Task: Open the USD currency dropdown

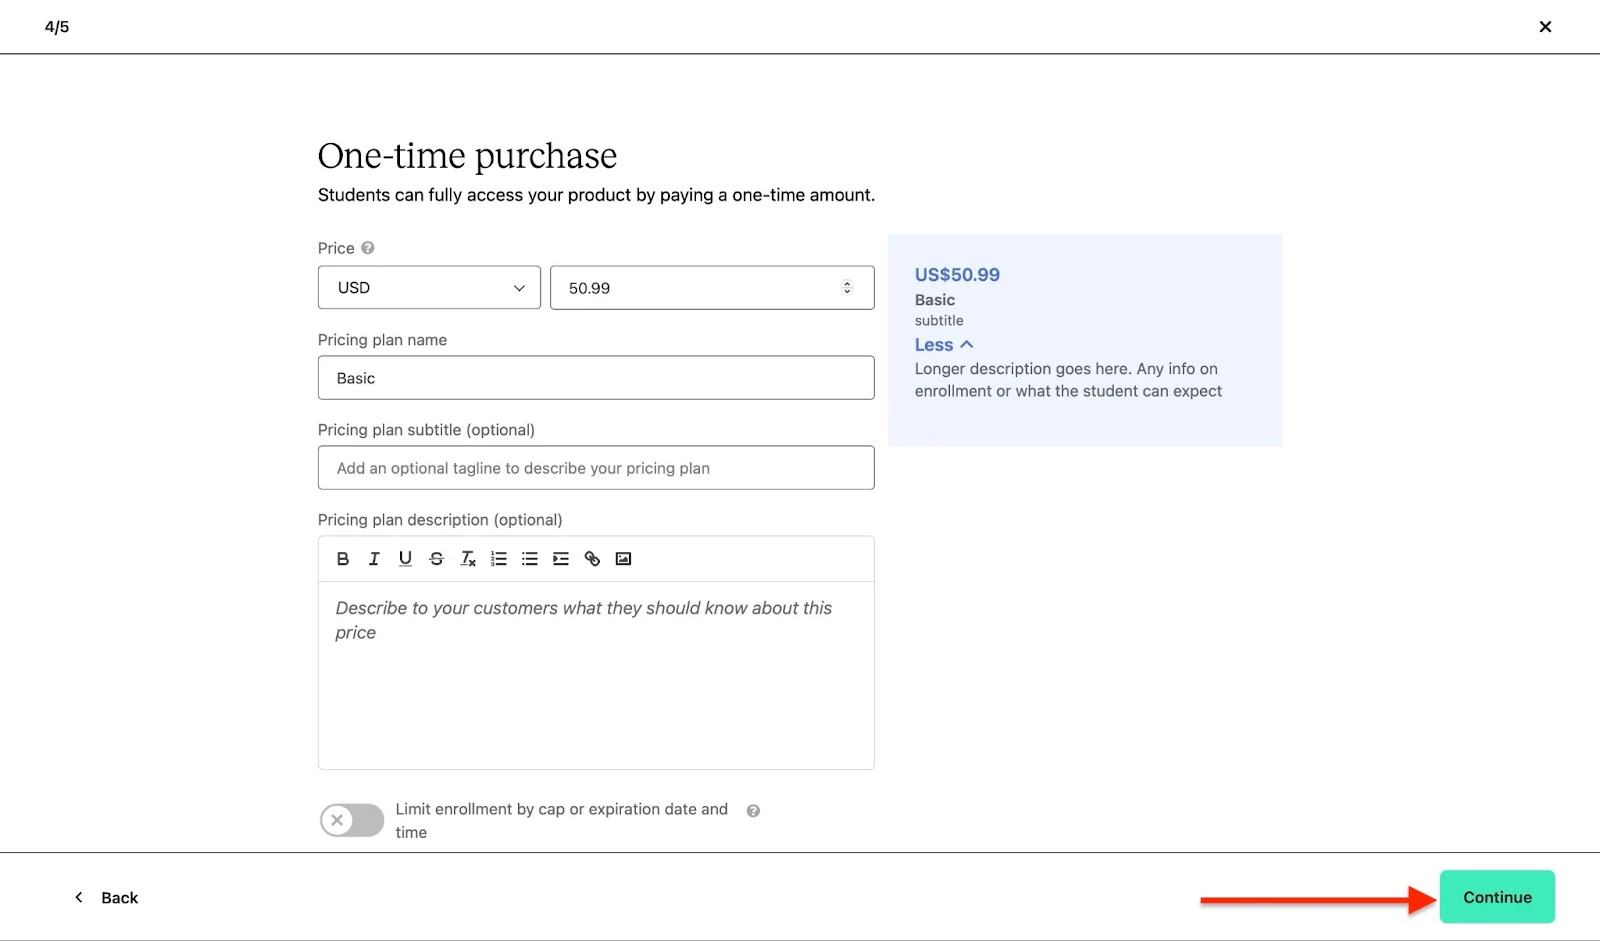Action: (429, 288)
